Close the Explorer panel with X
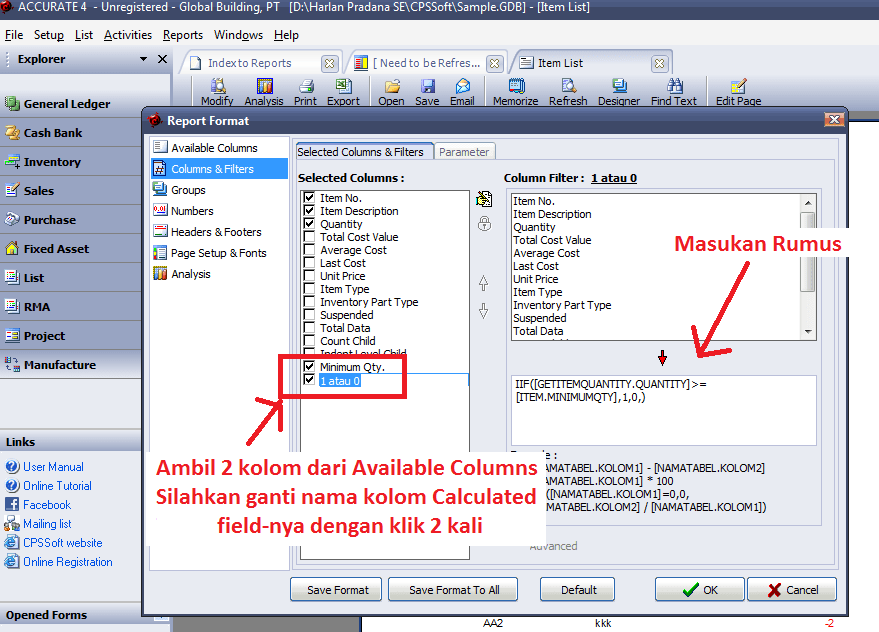879x632 pixels. coord(163,59)
